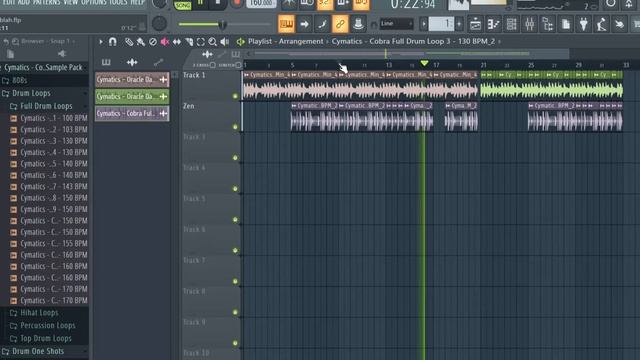Toggle the arrow step-edit button beside the keyboard icon
The width and height of the screenshot is (640, 360).
(x=304, y=24)
